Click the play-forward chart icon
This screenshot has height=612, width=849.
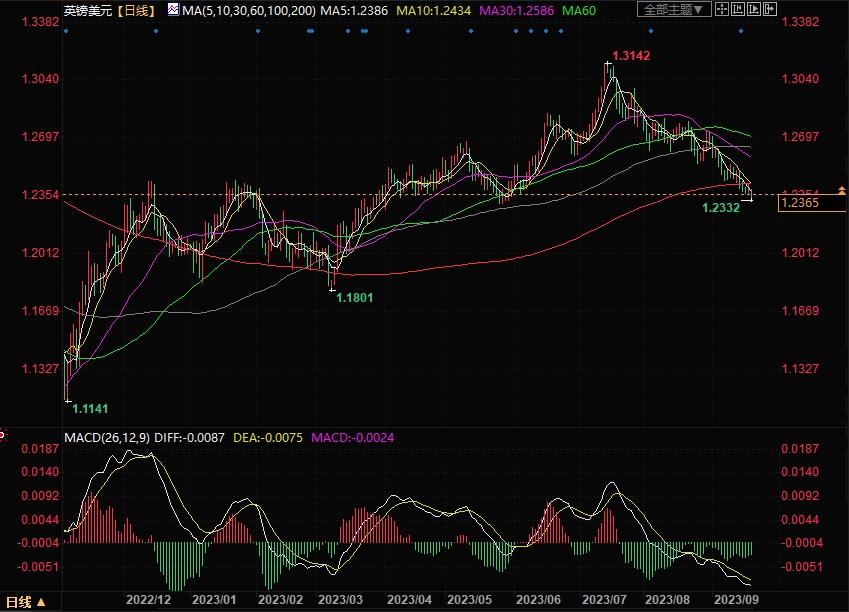click(754, 9)
